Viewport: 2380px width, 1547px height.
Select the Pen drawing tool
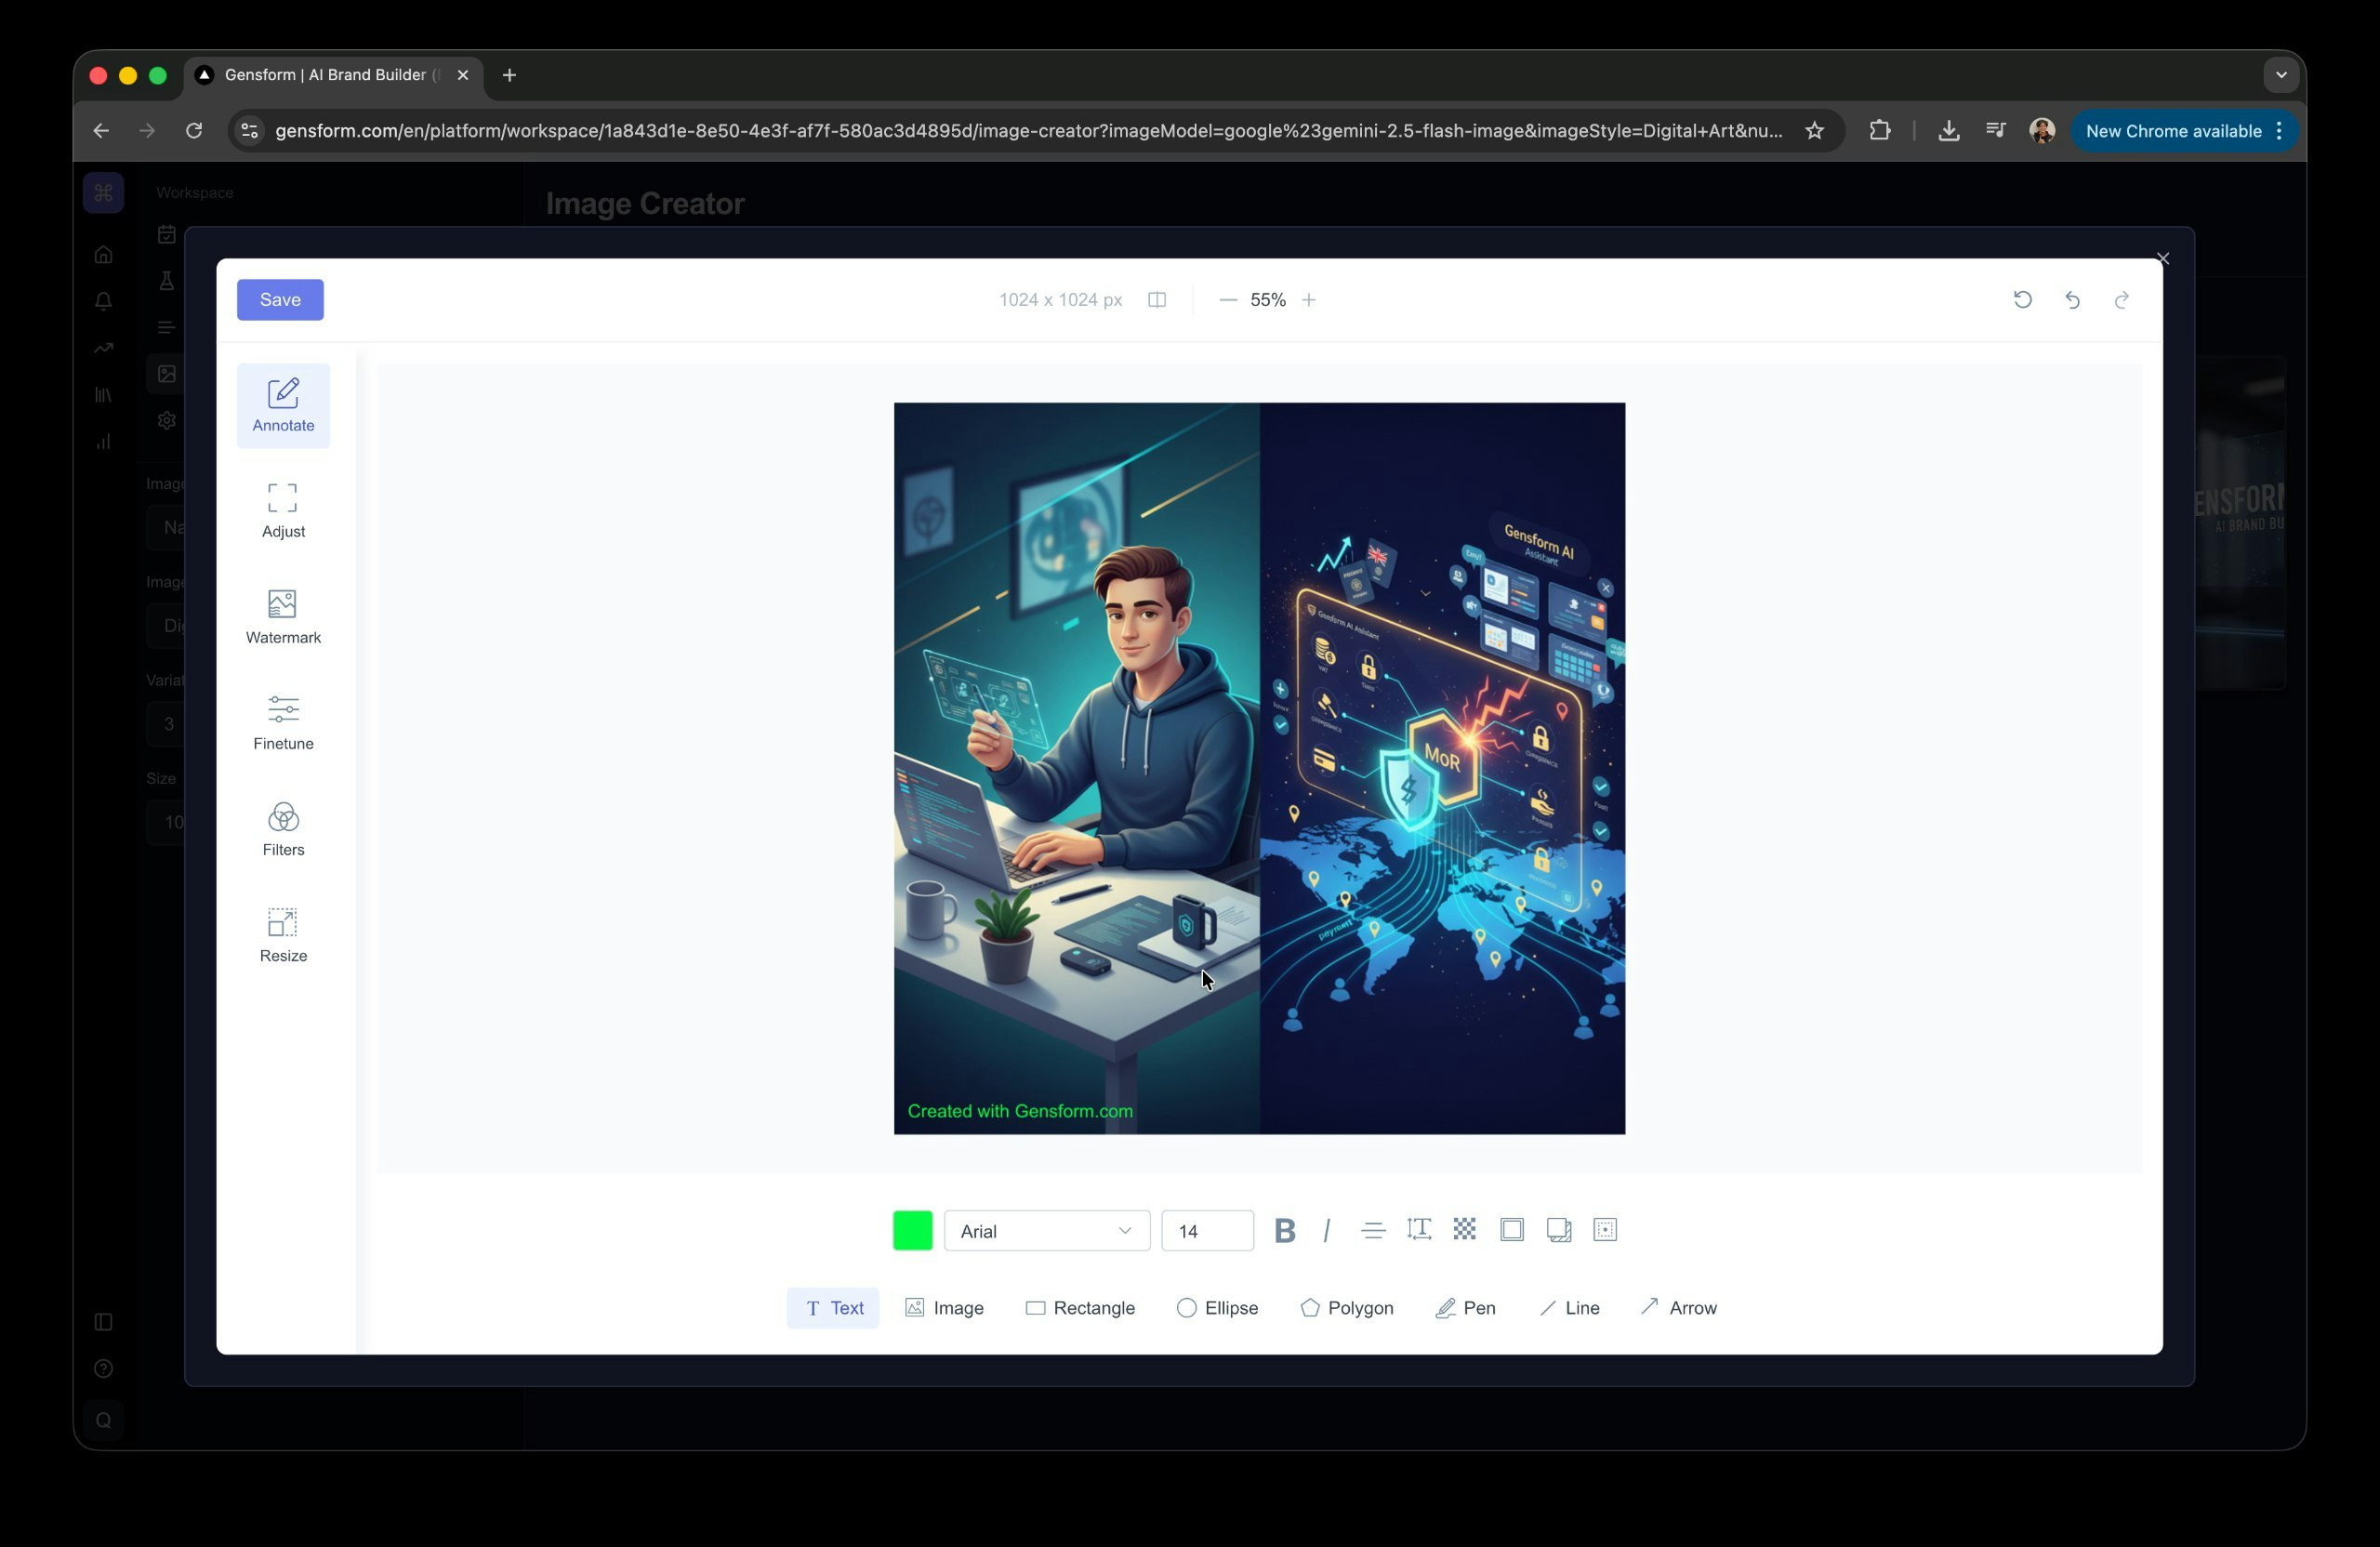[x=1466, y=1307]
